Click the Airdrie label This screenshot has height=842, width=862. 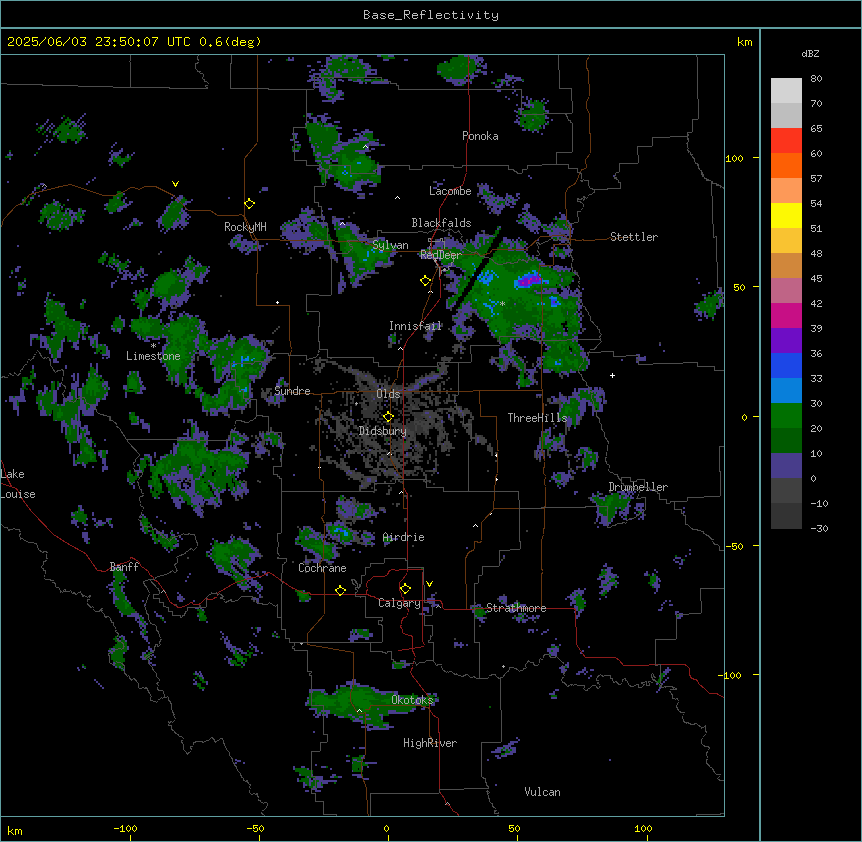pos(403,537)
